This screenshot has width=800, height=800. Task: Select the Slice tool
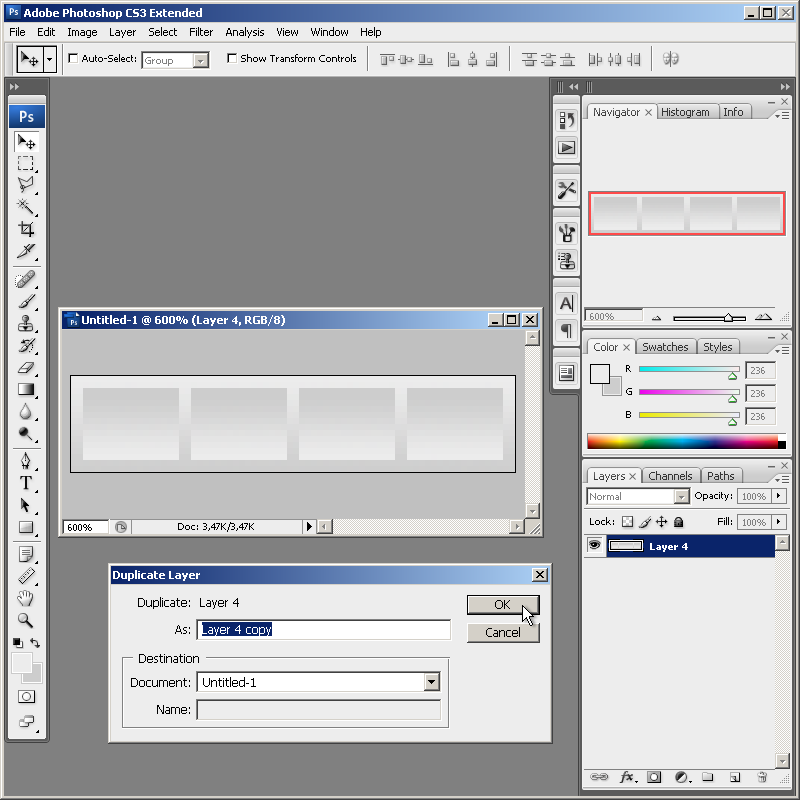click(x=26, y=251)
